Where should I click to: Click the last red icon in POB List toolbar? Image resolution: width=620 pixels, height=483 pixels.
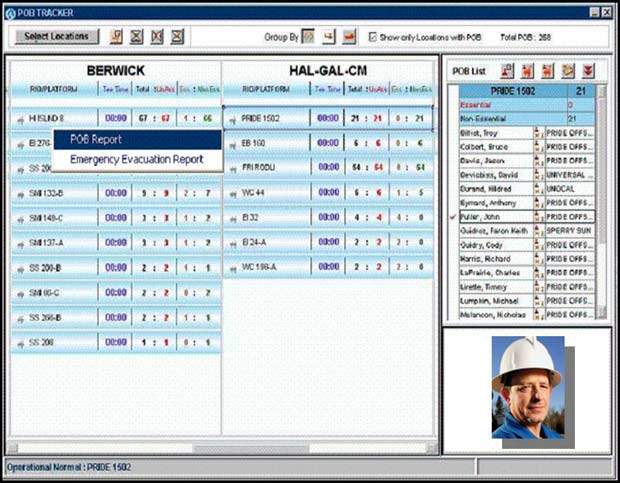click(588, 70)
